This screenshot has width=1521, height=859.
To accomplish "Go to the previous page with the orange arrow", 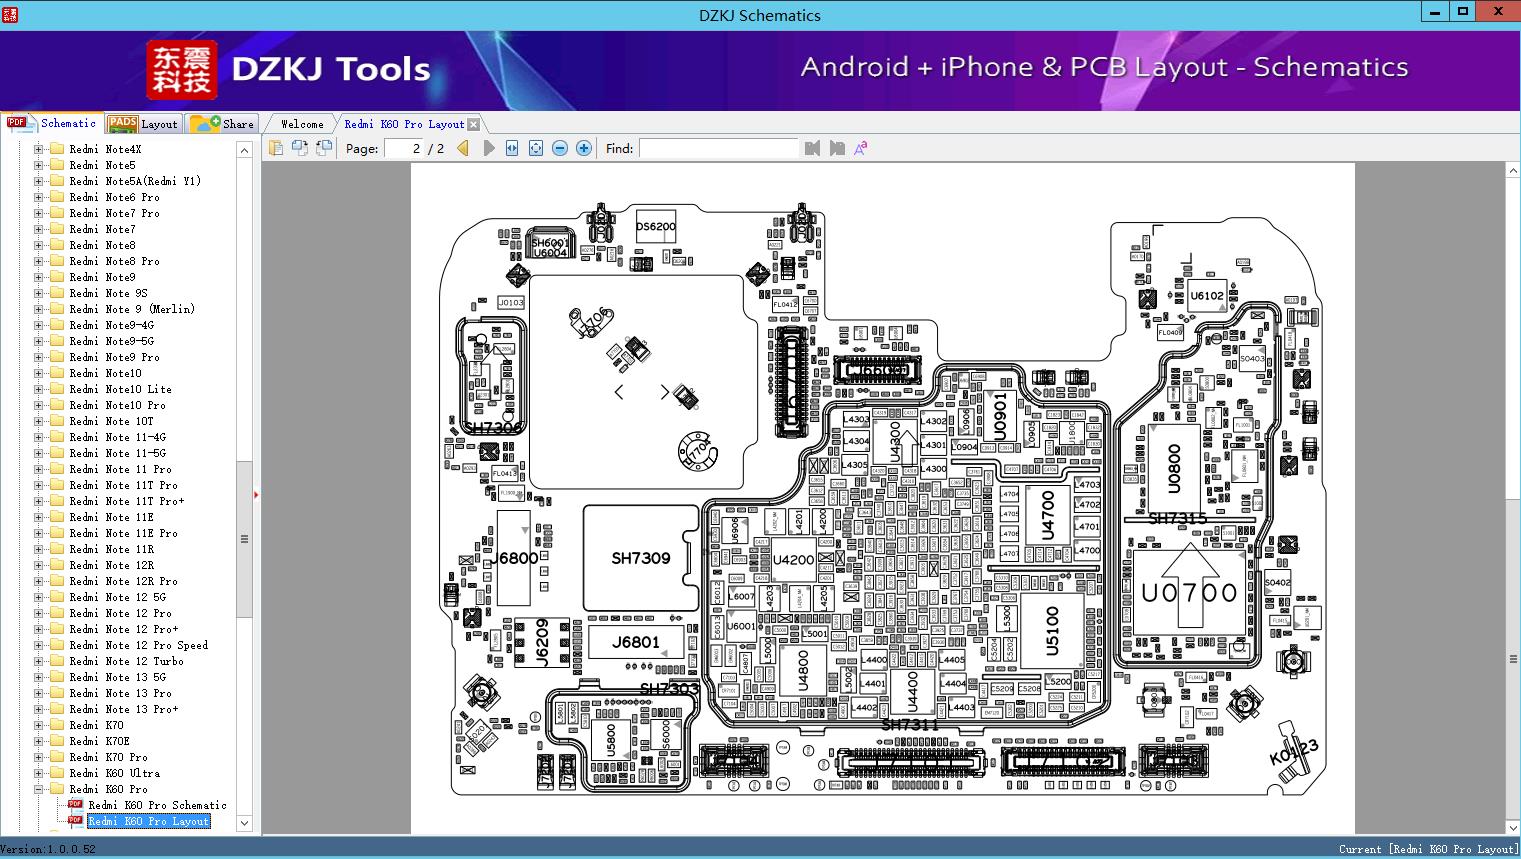I will point(463,148).
